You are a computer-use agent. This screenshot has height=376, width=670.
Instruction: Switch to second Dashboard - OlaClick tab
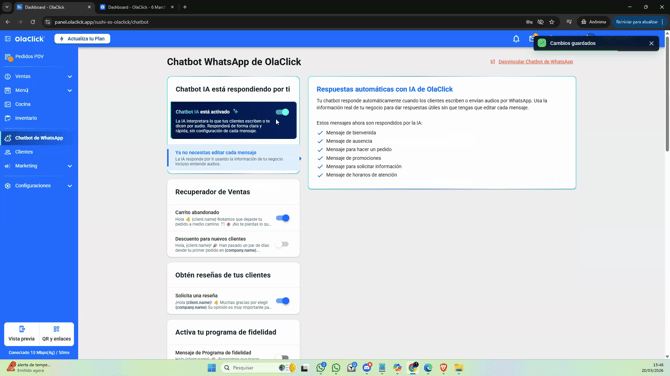[137, 7]
